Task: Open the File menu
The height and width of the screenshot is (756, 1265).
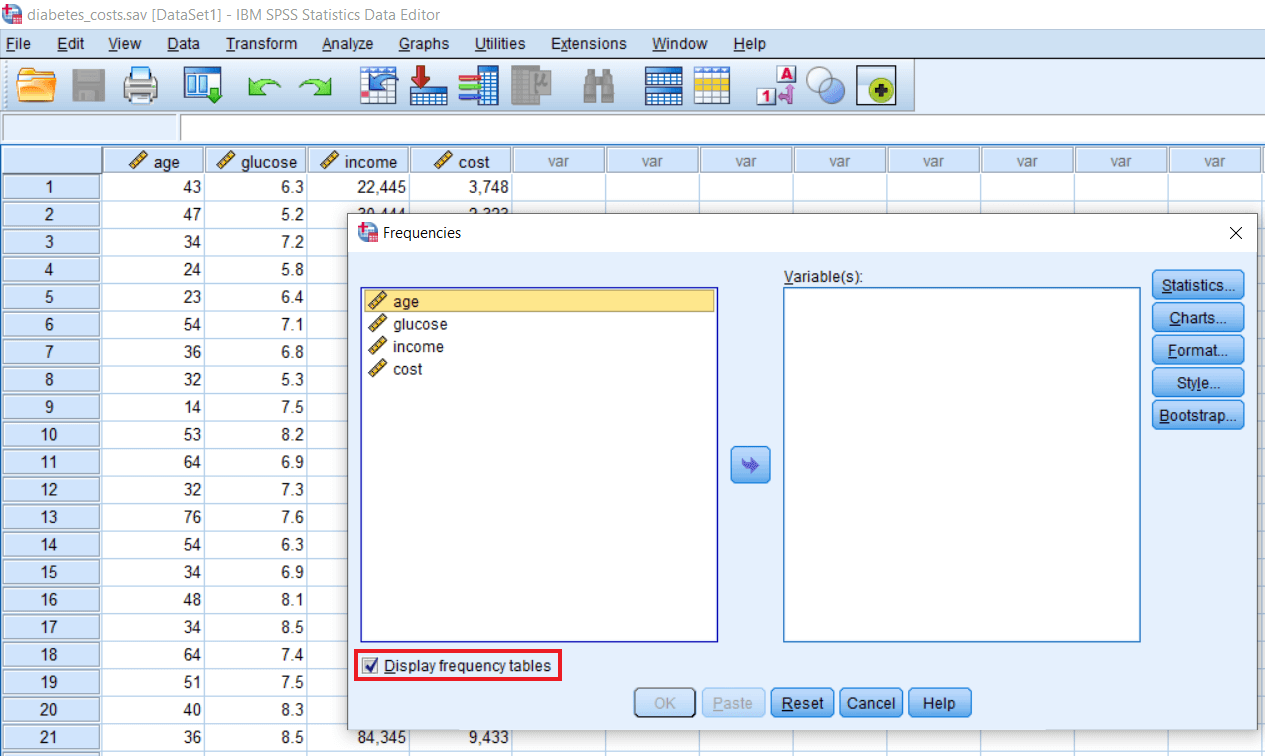Action: point(18,44)
